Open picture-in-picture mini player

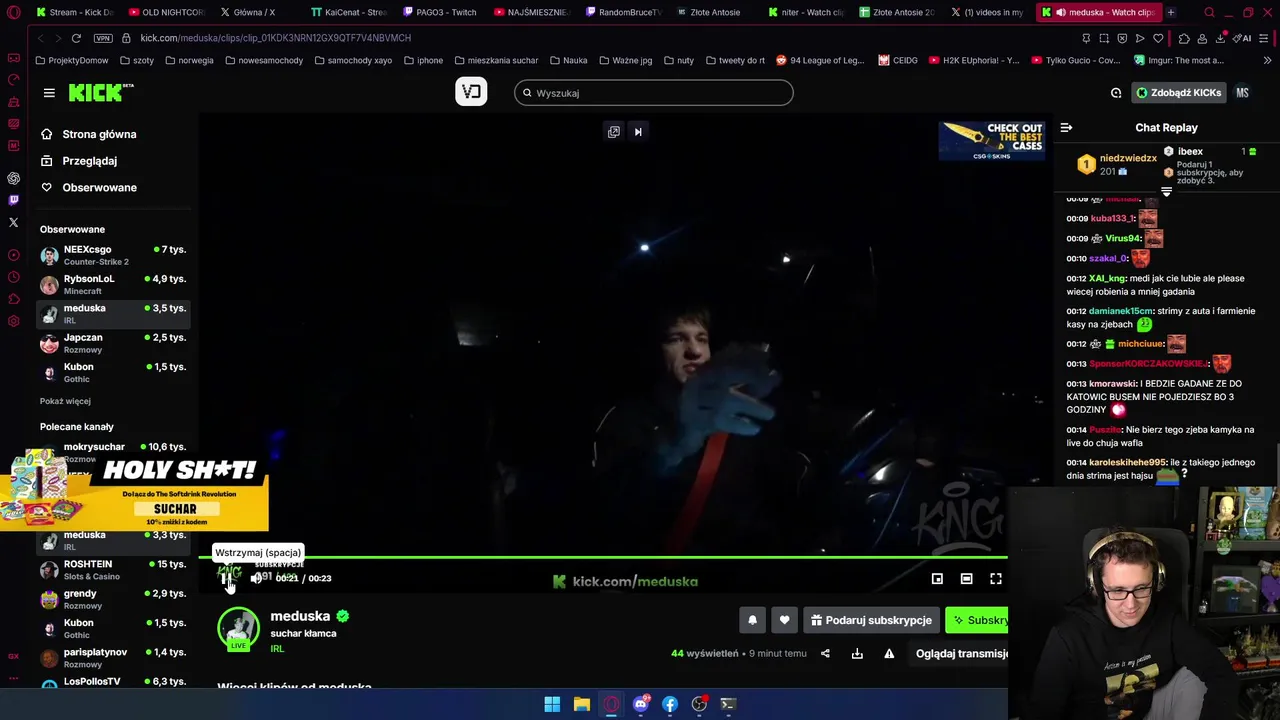937,578
